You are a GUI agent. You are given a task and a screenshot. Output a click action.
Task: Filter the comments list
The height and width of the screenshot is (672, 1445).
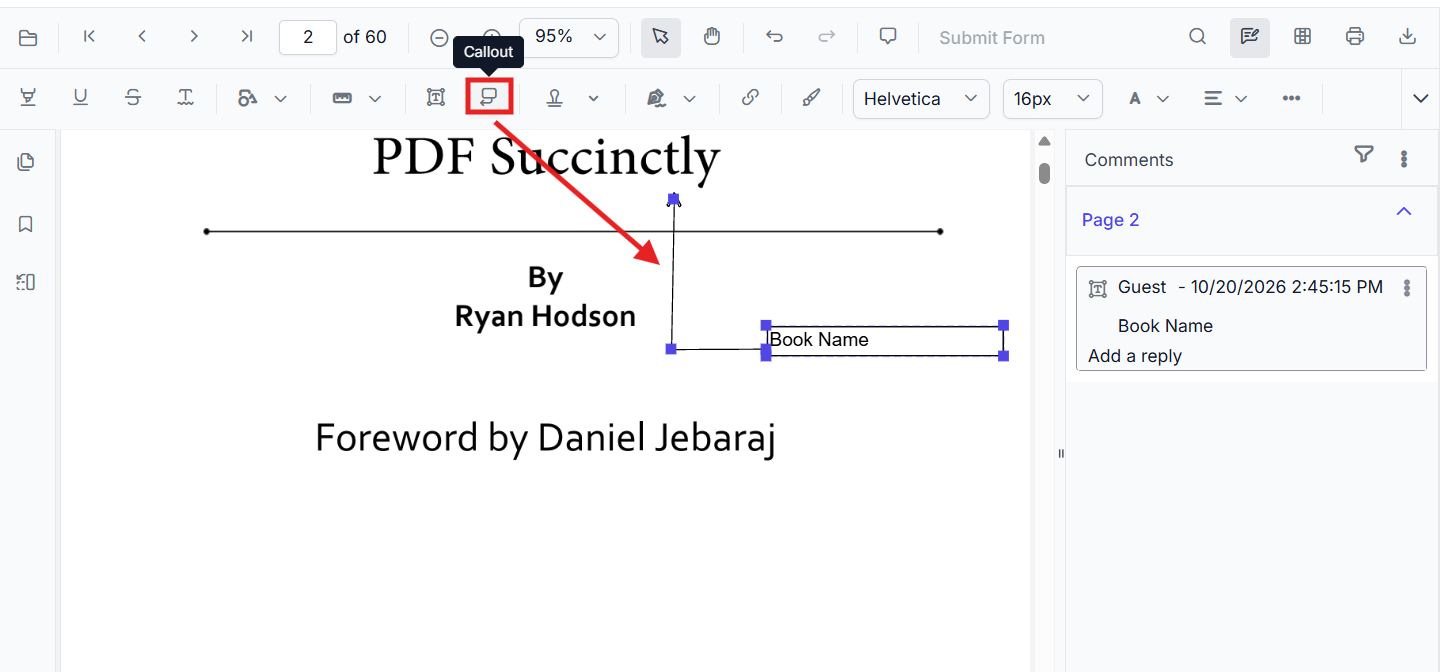(1364, 154)
